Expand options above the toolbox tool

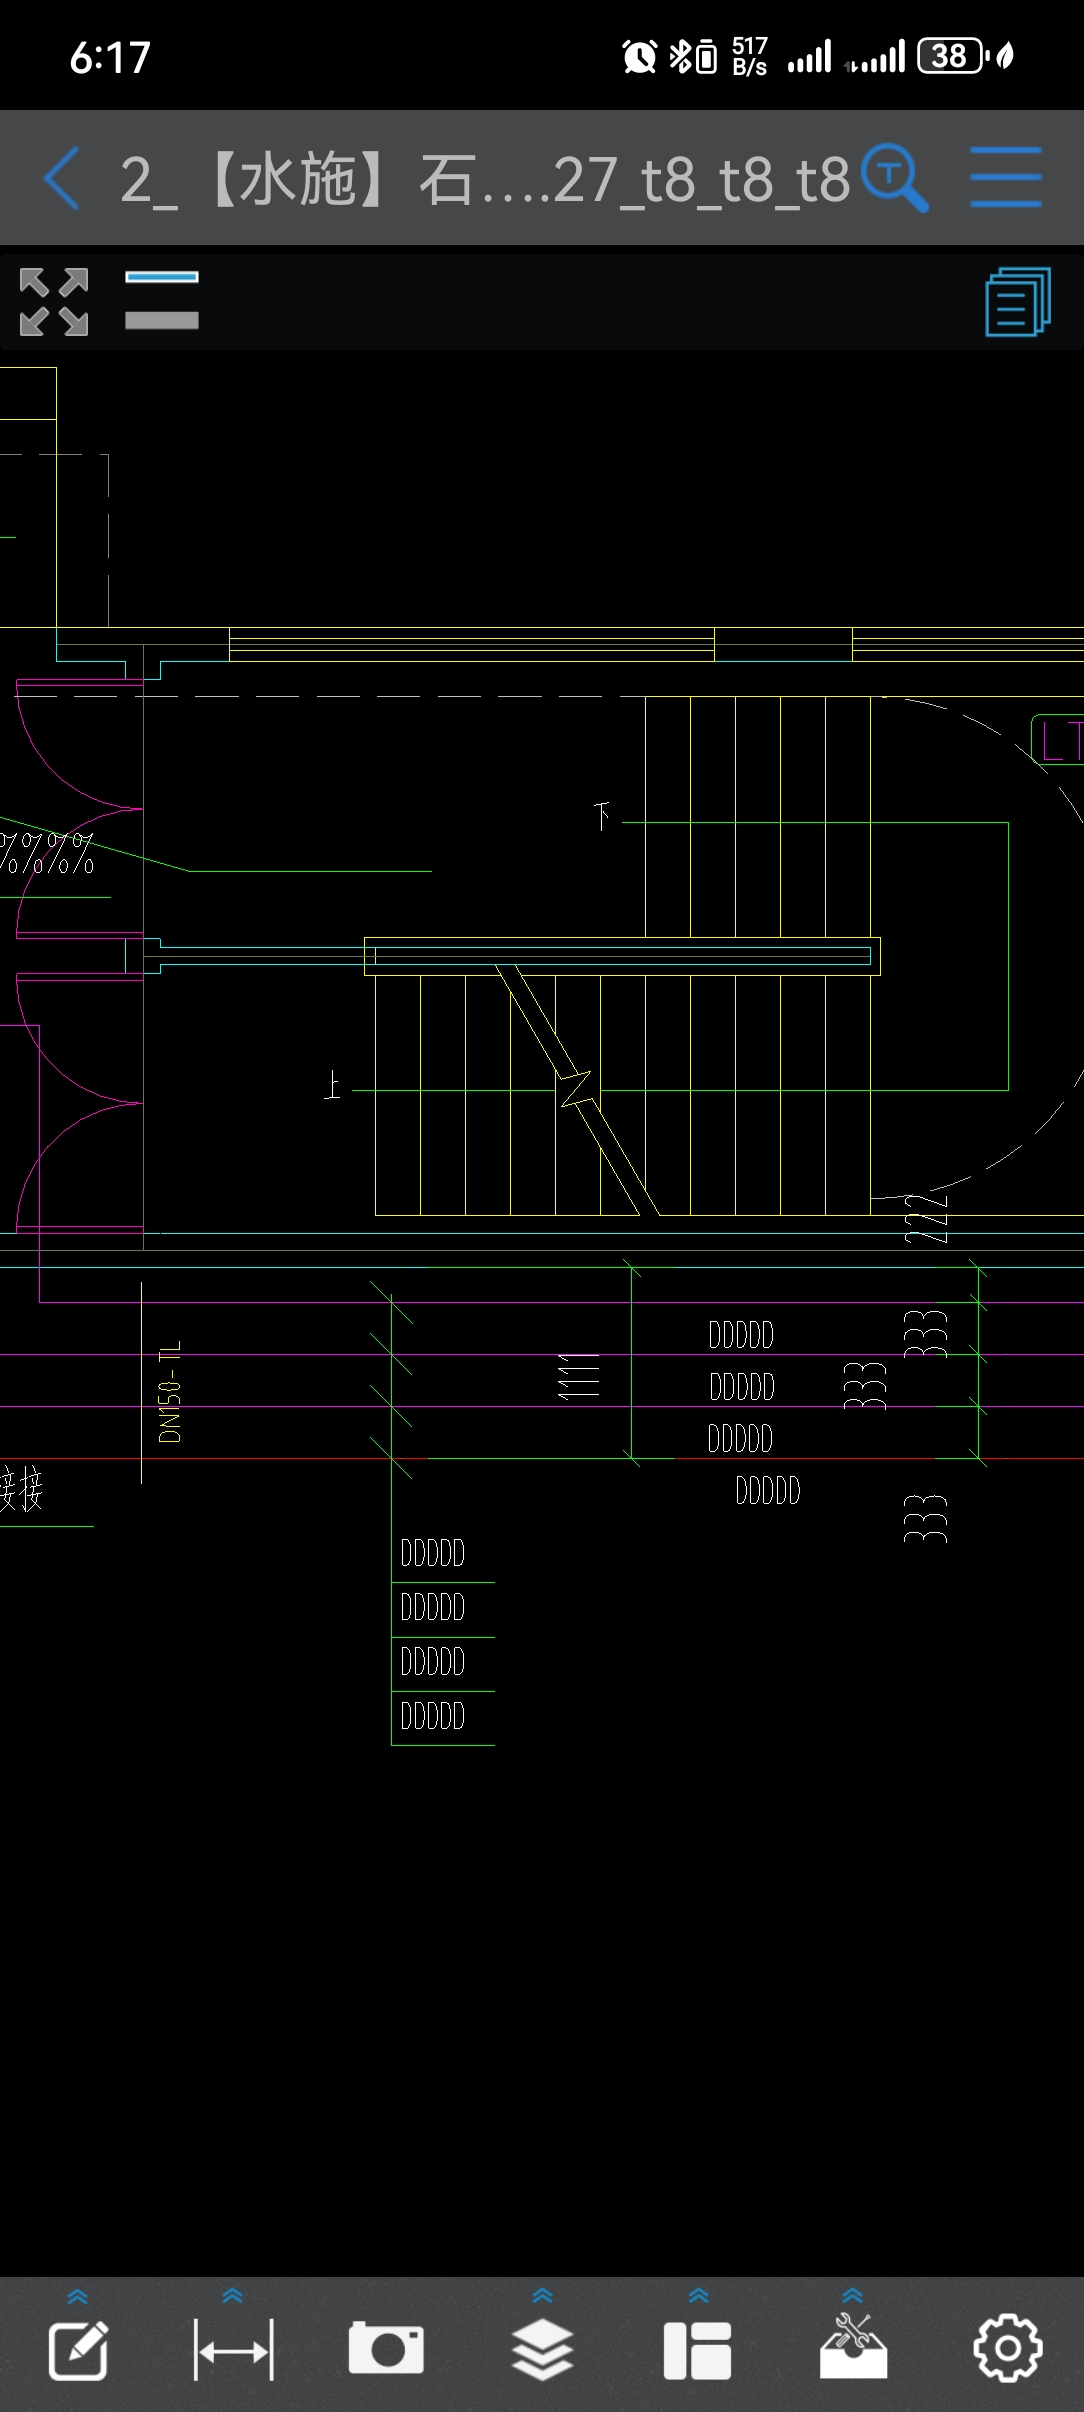tap(852, 2296)
